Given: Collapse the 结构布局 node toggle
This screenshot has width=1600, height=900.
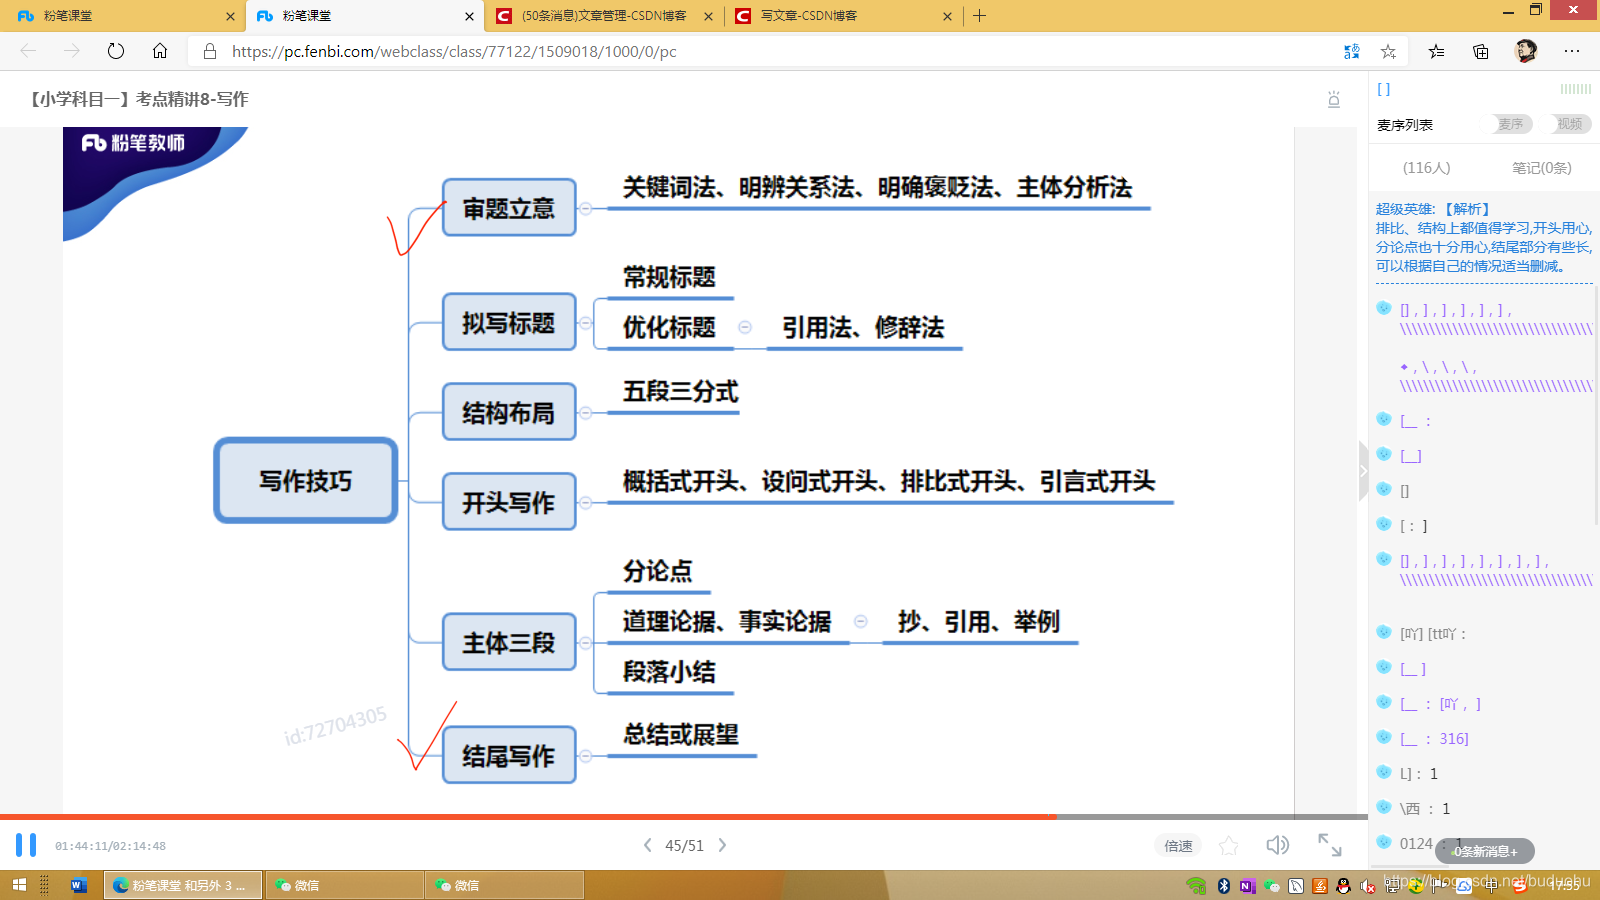Looking at the screenshot, I should point(586,412).
